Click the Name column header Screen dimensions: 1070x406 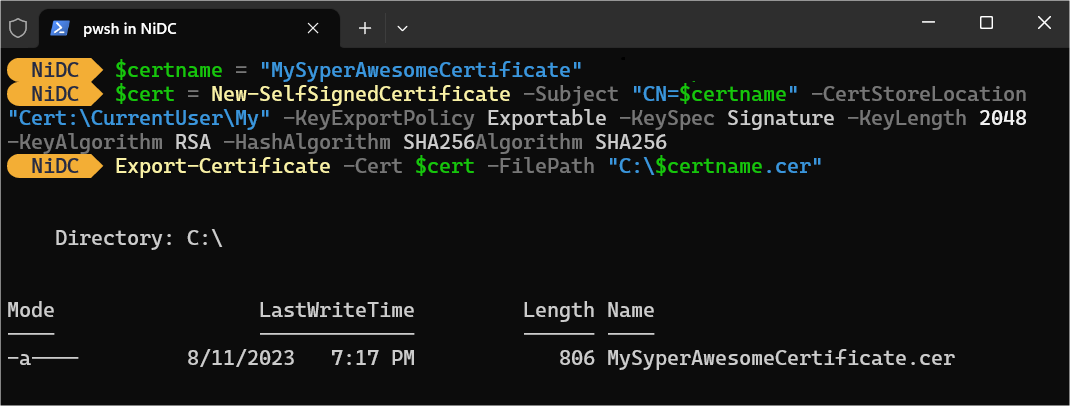(x=630, y=310)
